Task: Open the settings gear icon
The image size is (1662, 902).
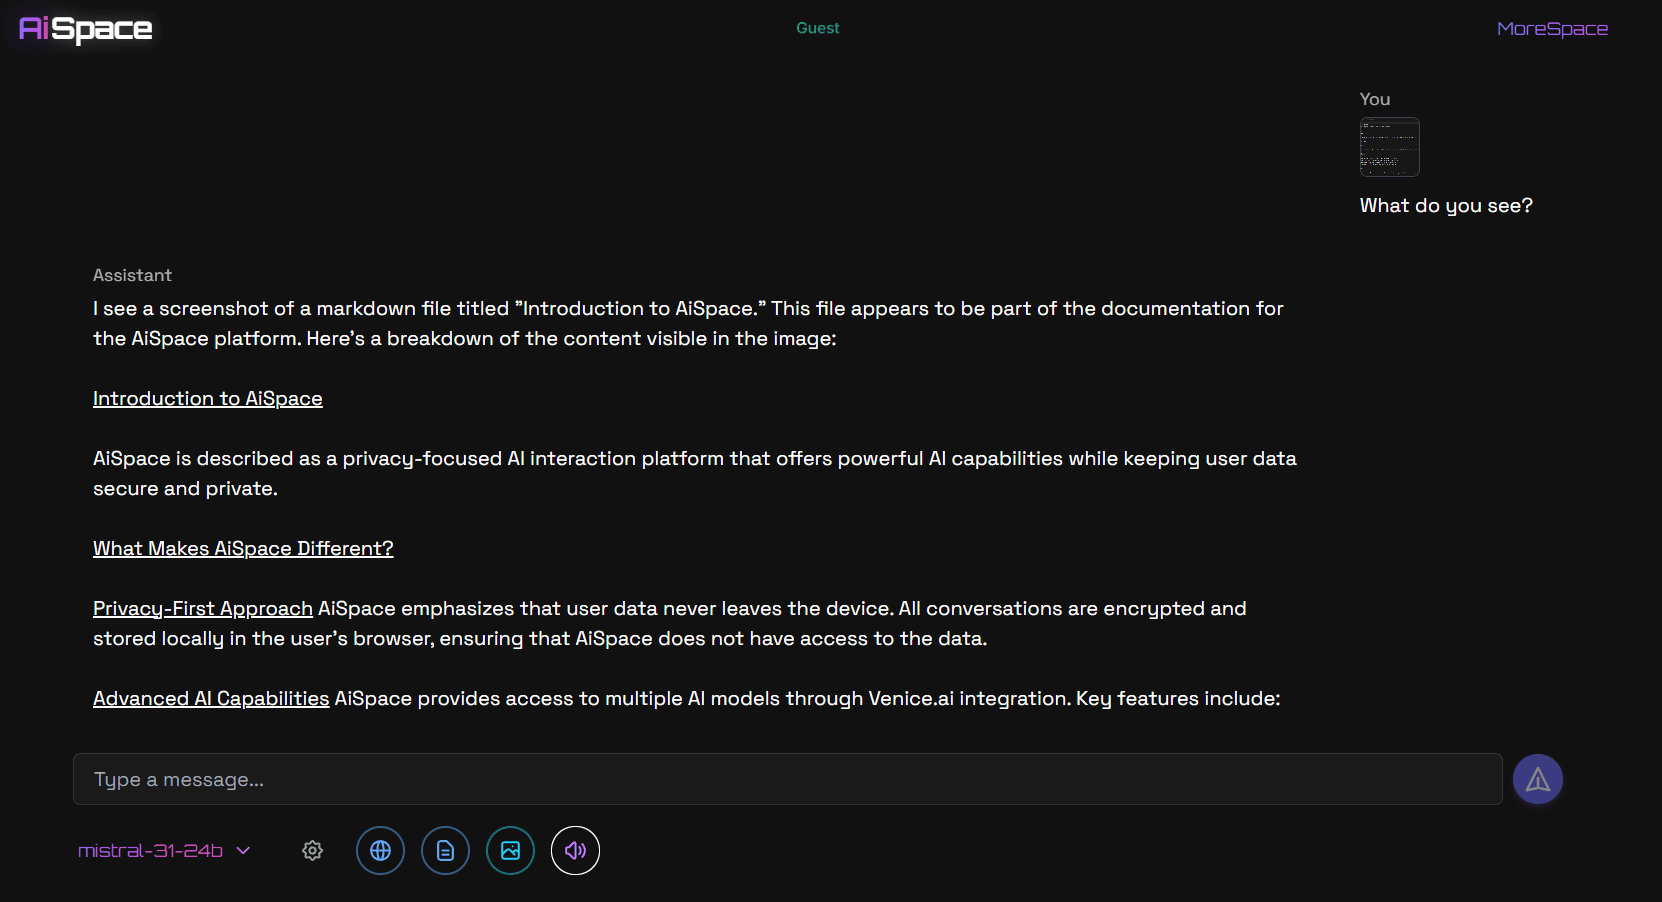Action: point(312,850)
